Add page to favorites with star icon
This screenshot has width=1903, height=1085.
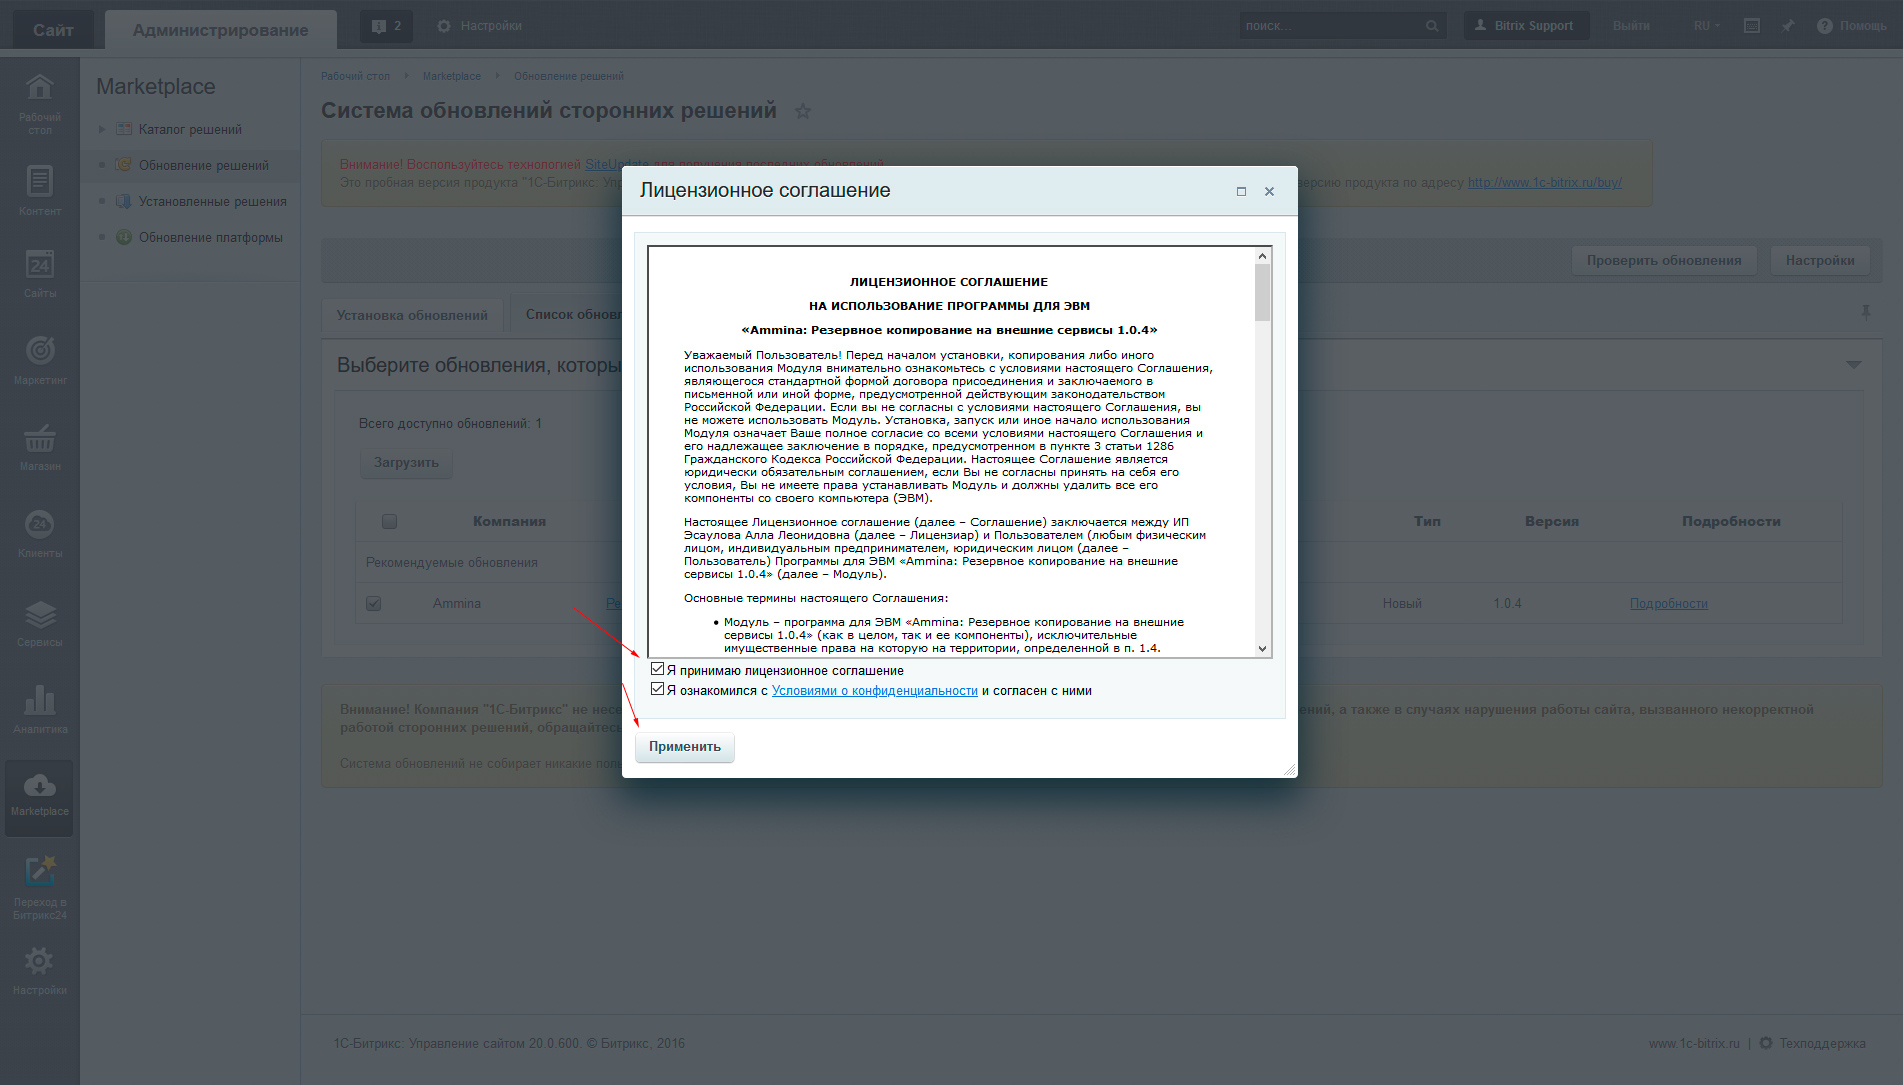coord(802,111)
